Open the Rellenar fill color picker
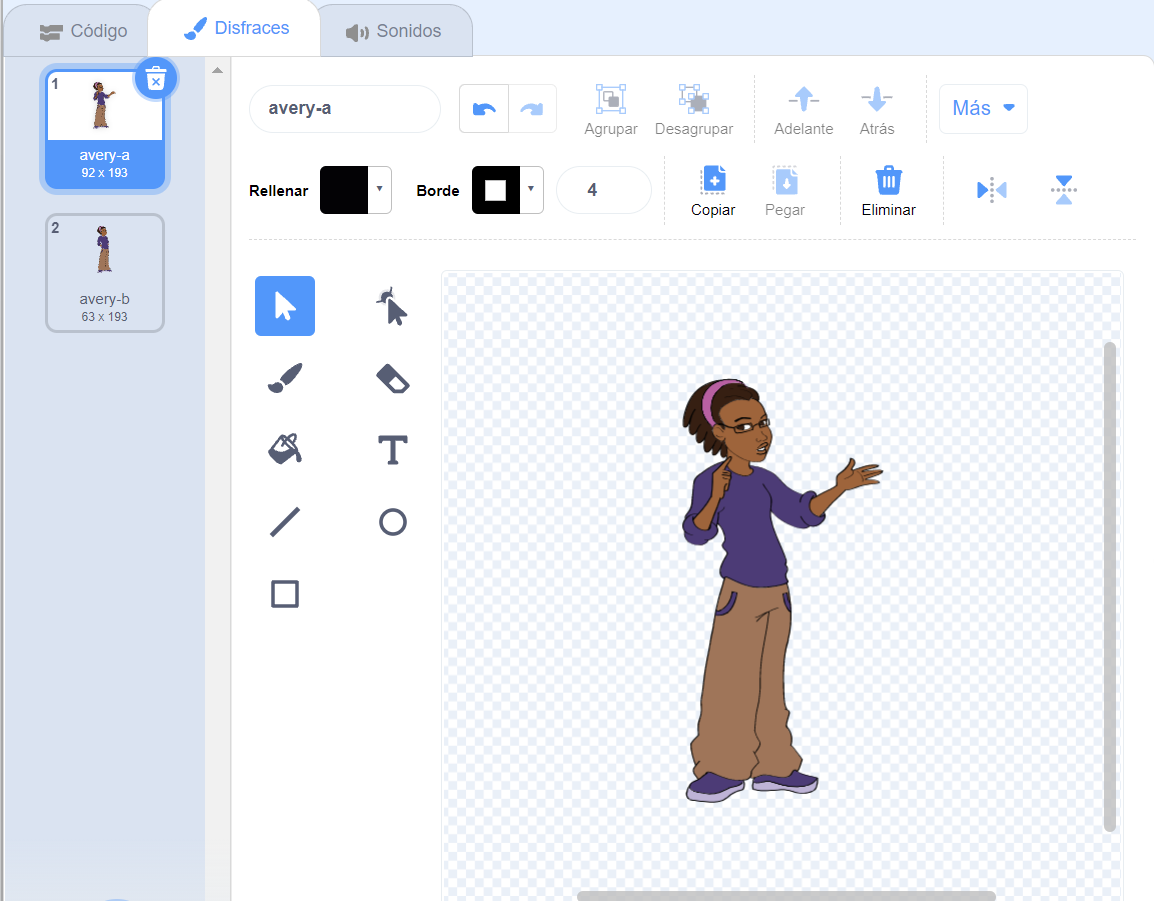Image resolution: width=1154 pixels, height=901 pixels. pyautogui.click(x=344, y=190)
